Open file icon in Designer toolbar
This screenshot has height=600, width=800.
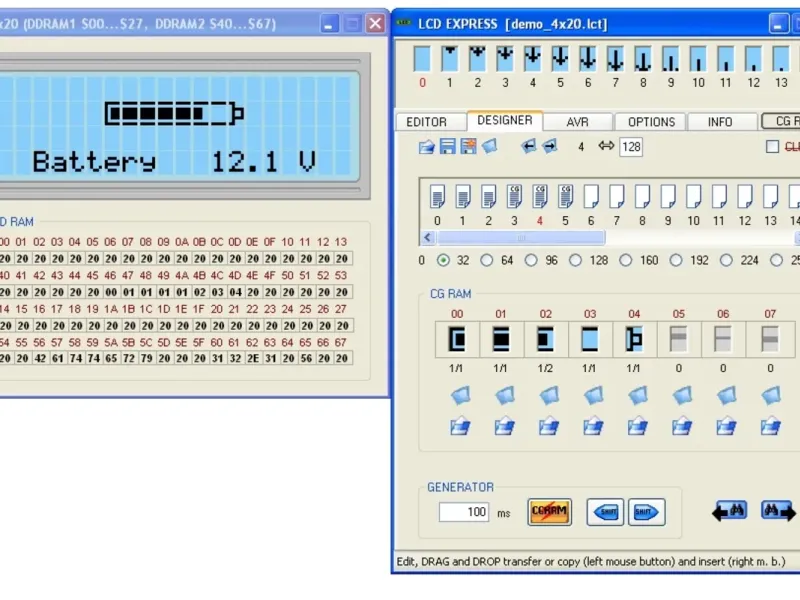click(x=427, y=147)
